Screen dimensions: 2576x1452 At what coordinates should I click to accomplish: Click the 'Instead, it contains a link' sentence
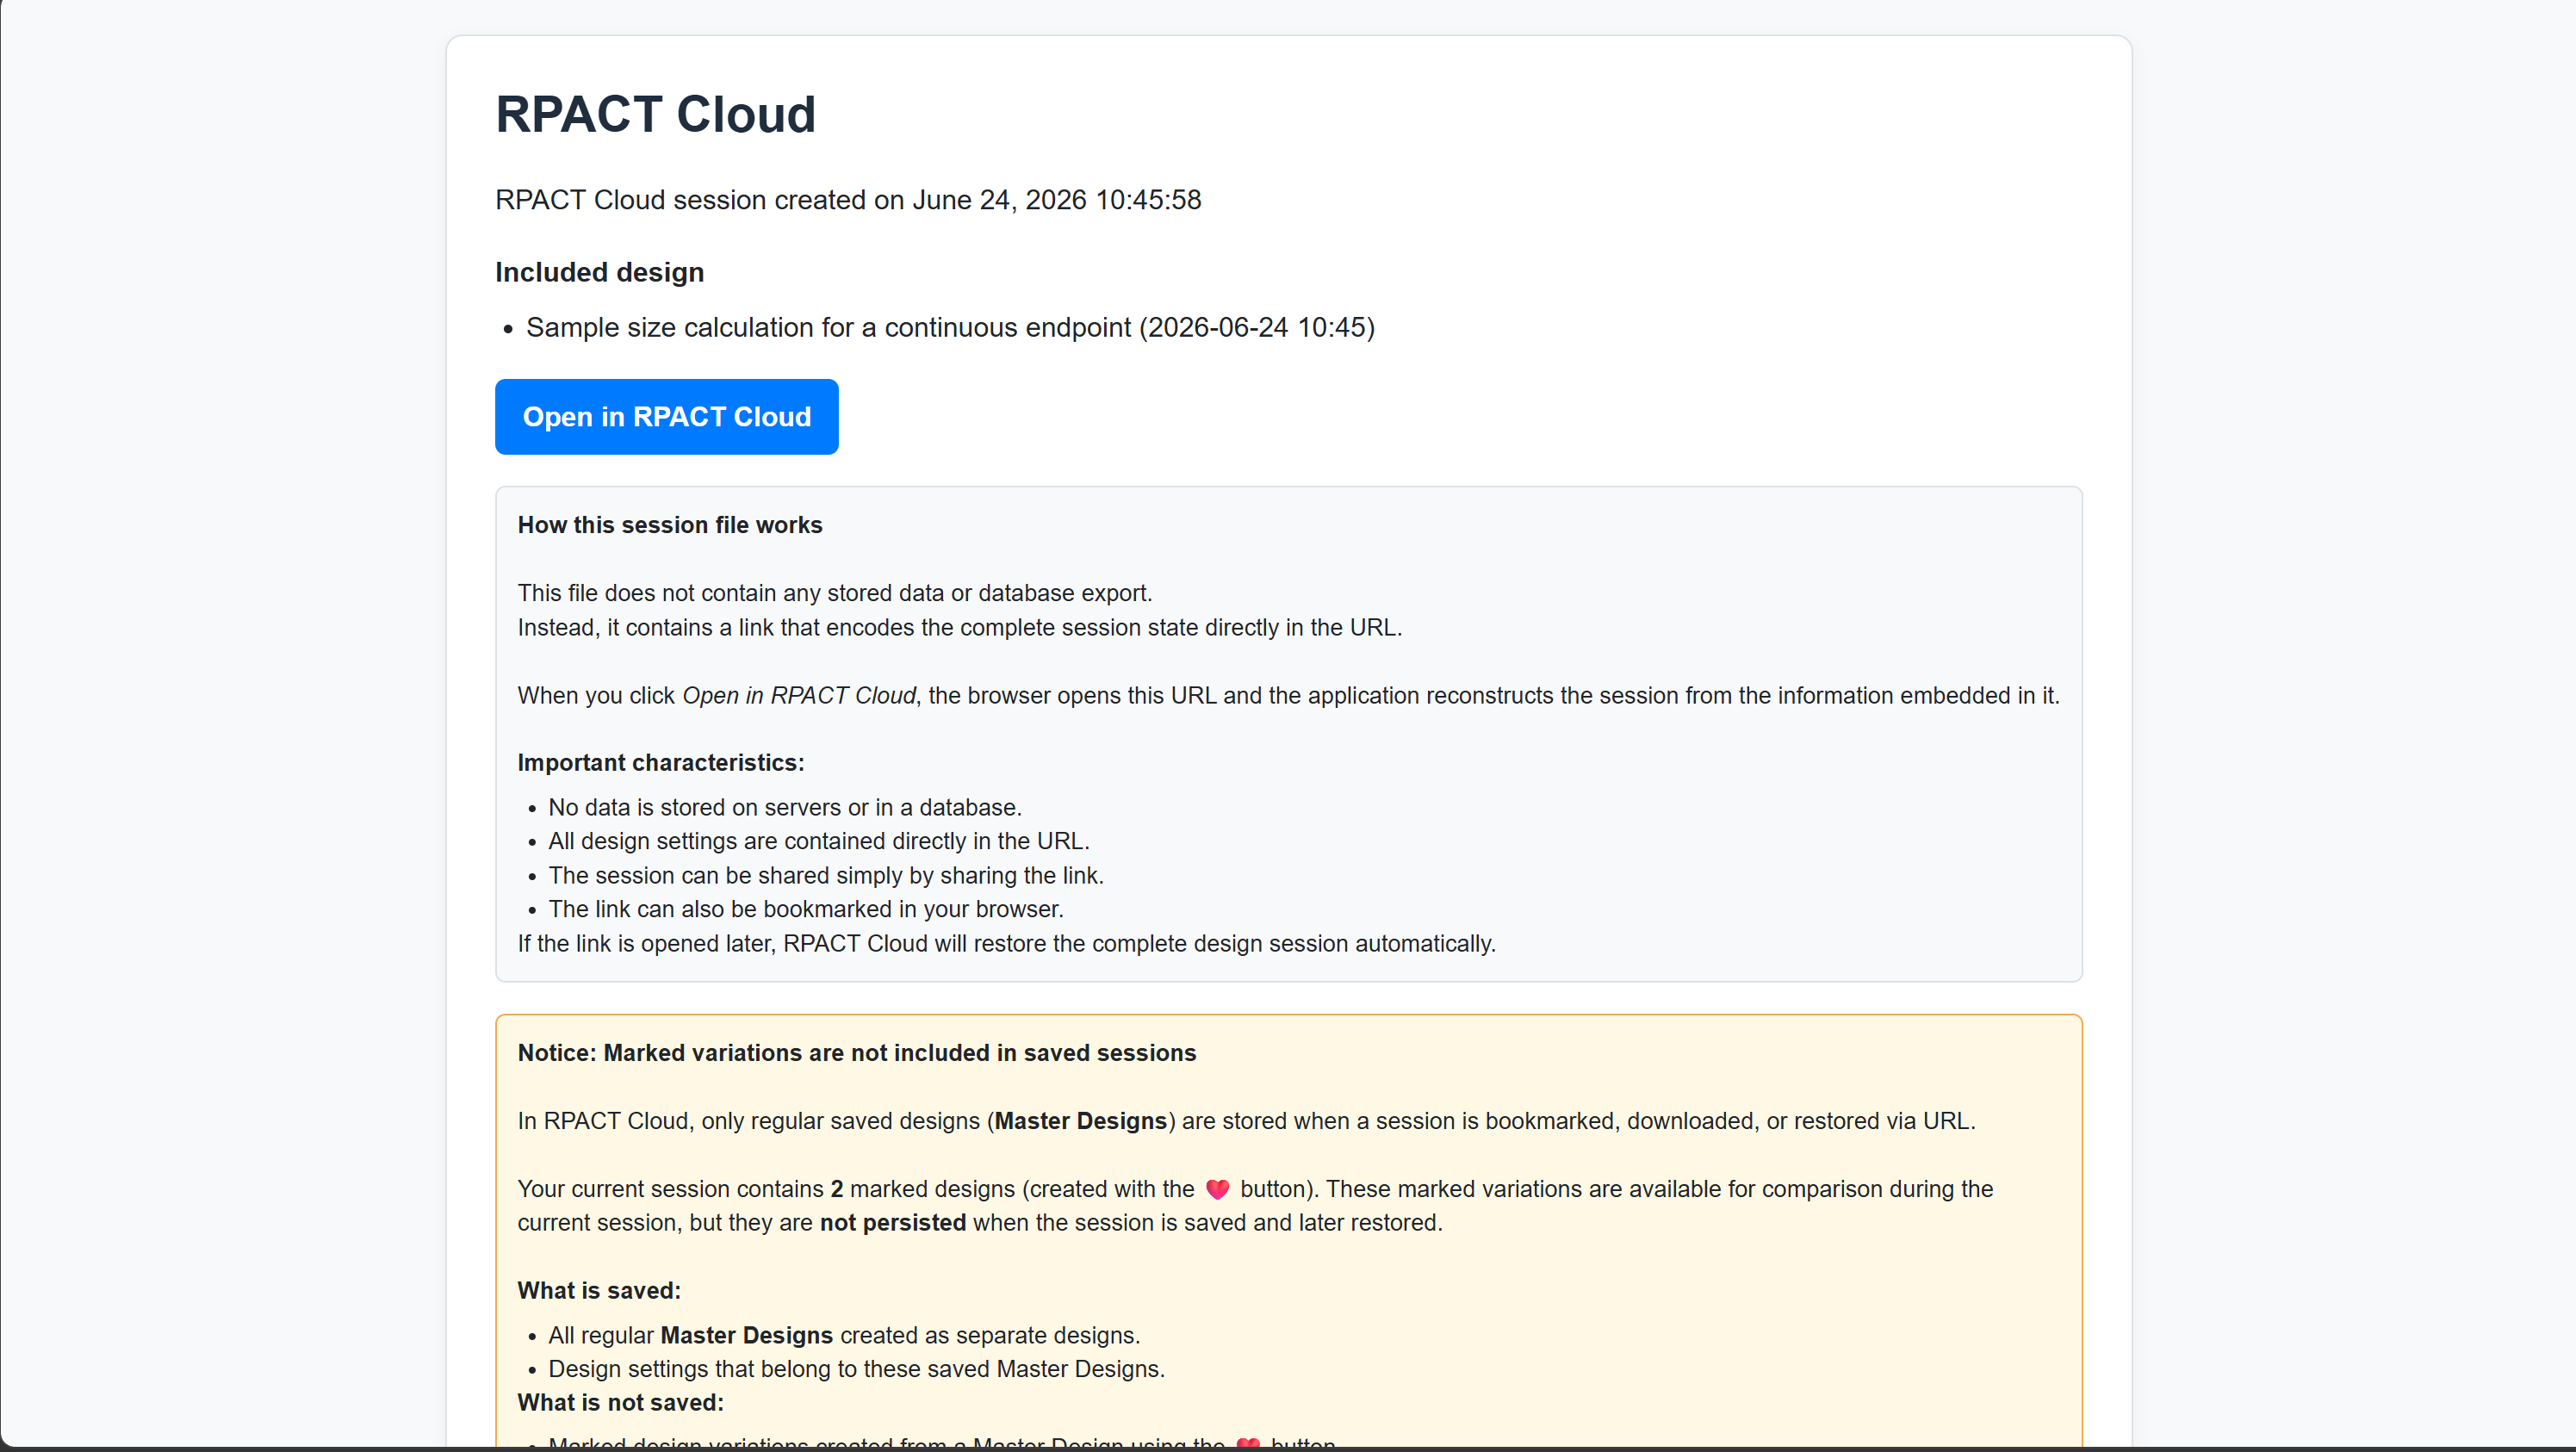pos(959,627)
